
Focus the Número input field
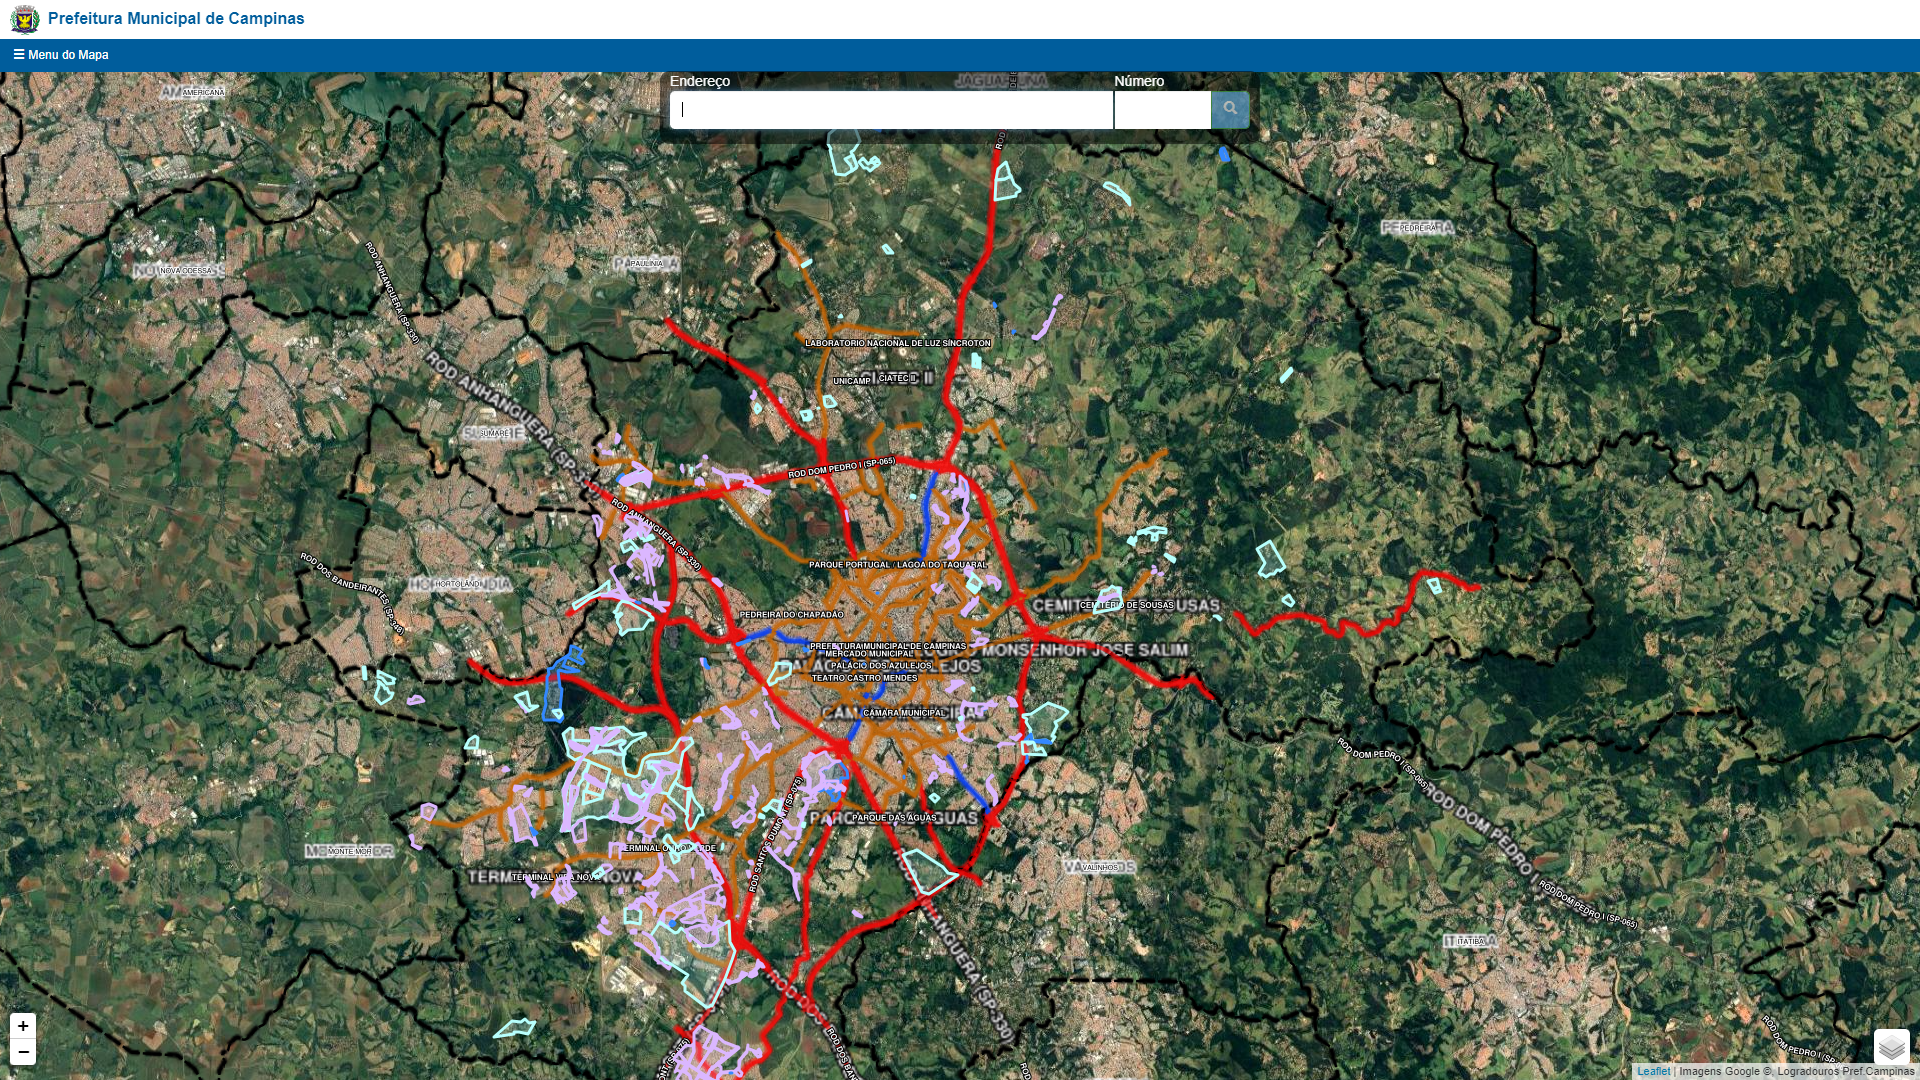(1162, 110)
